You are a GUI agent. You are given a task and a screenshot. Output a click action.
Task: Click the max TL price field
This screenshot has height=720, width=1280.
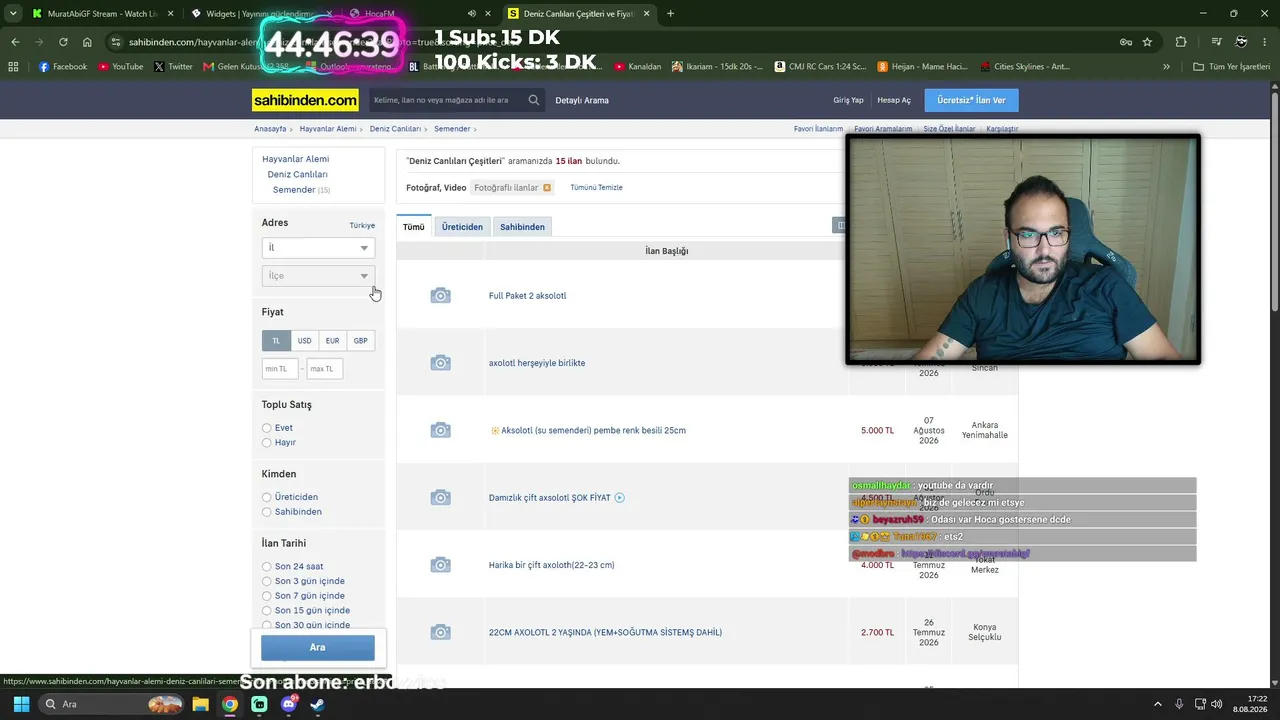(x=324, y=369)
